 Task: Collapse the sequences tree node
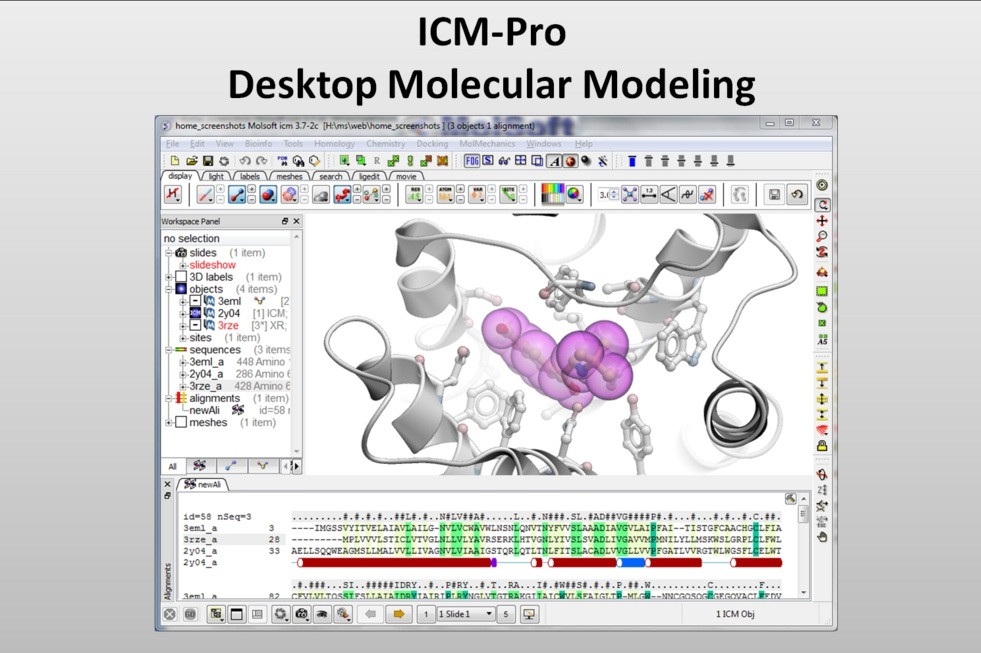point(168,350)
